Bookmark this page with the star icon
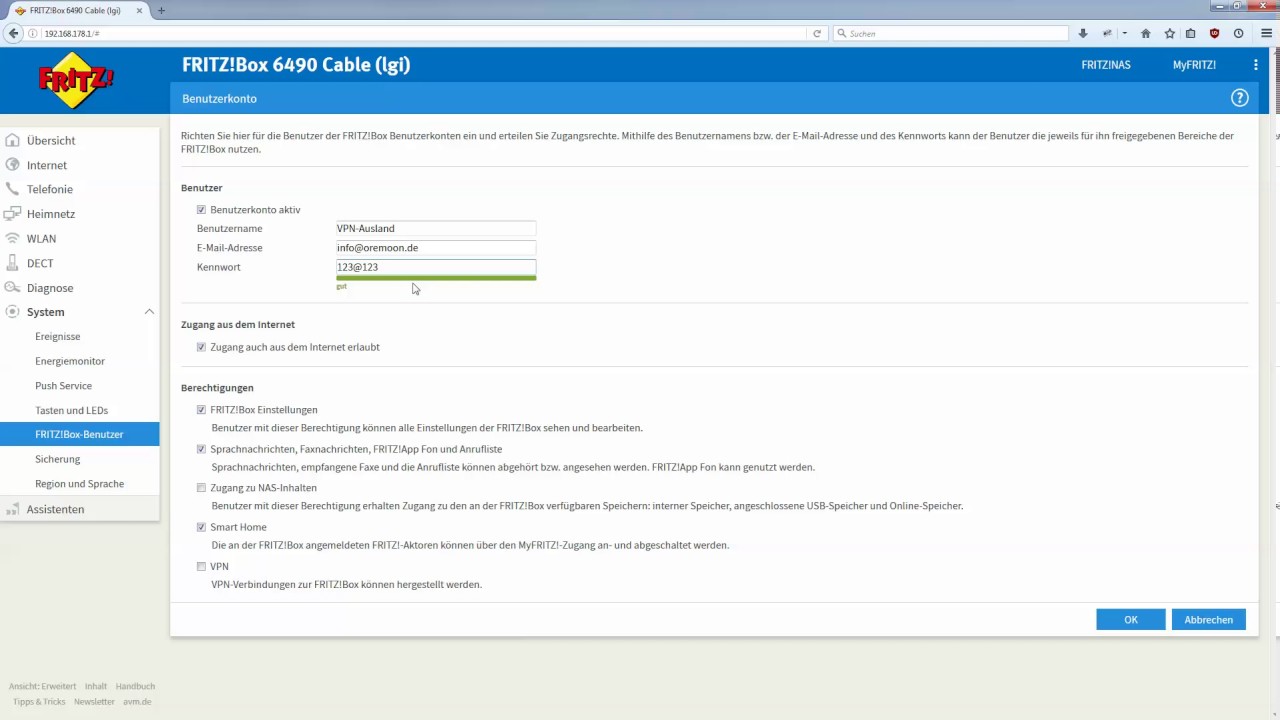Viewport: 1280px width, 720px height. (1169, 33)
